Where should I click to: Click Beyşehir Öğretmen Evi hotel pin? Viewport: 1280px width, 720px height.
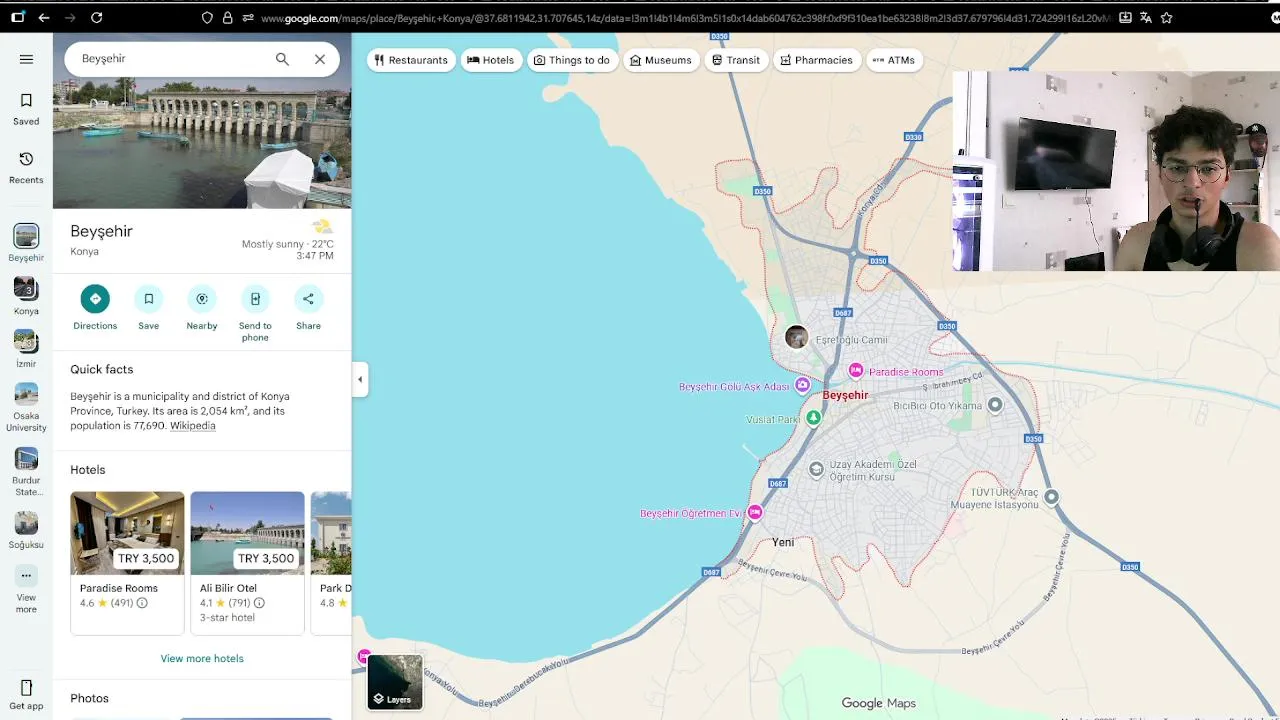pos(755,512)
